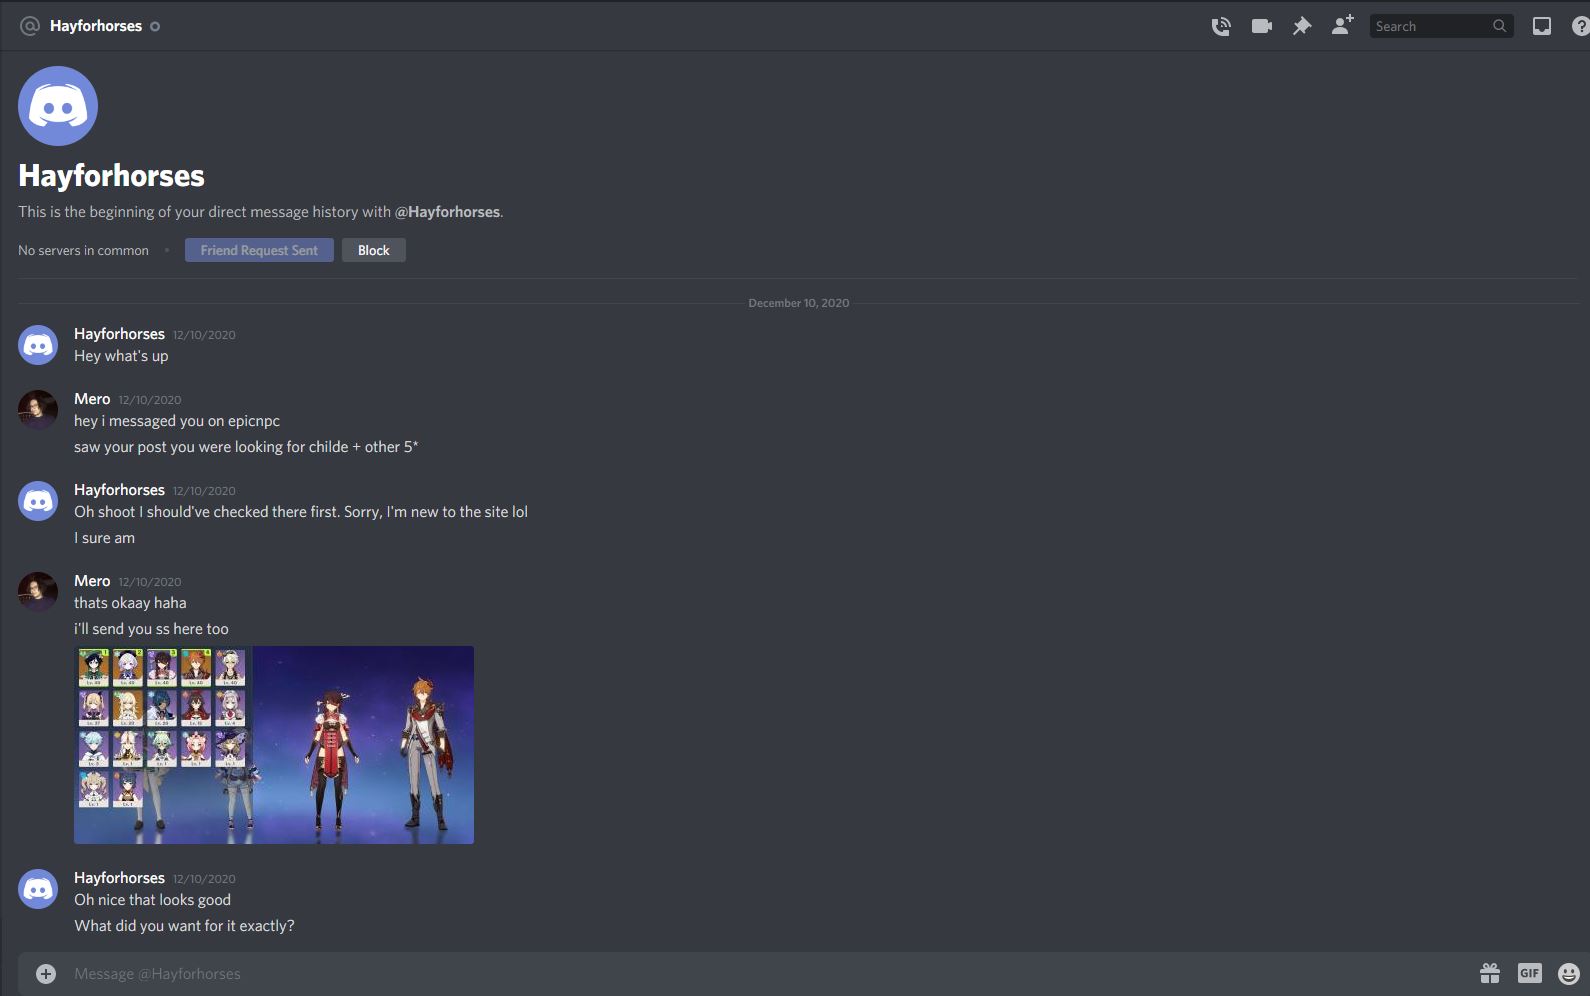Click the 'No servers in common' text
1590x996 pixels.
[83, 251]
